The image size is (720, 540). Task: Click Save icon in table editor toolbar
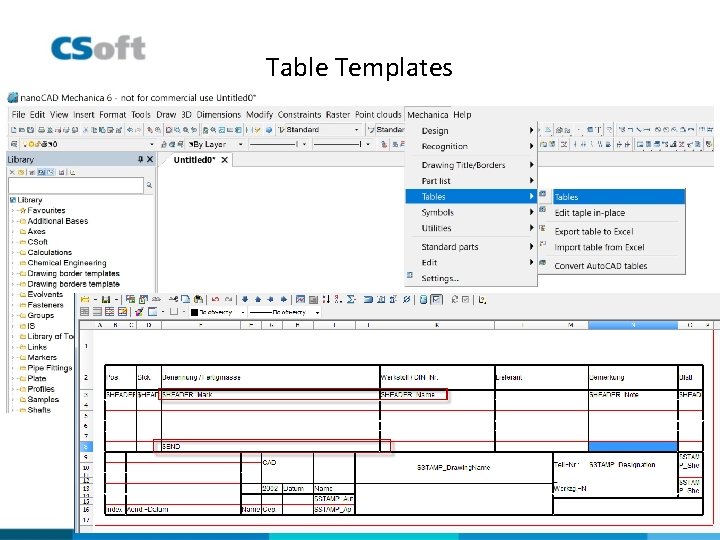pos(106,299)
